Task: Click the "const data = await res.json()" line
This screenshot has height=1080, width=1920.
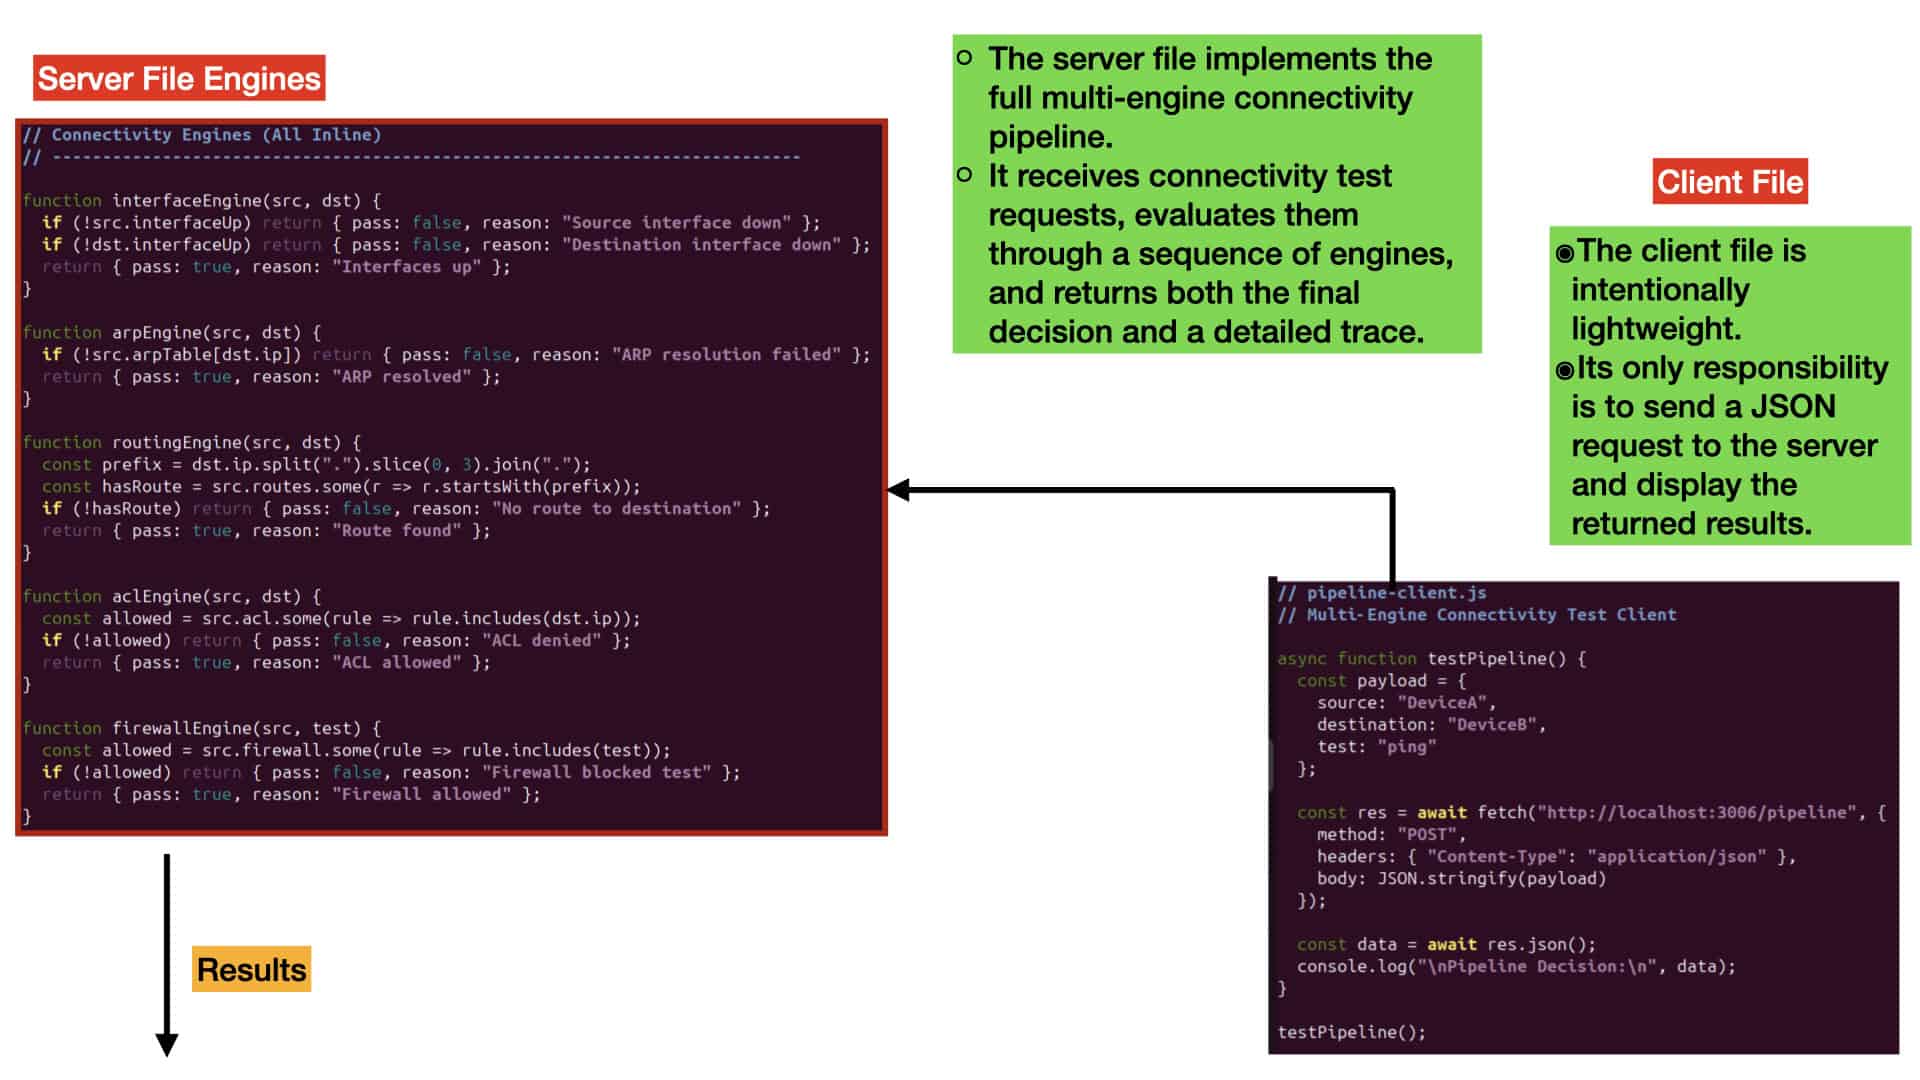Action: (1447, 945)
